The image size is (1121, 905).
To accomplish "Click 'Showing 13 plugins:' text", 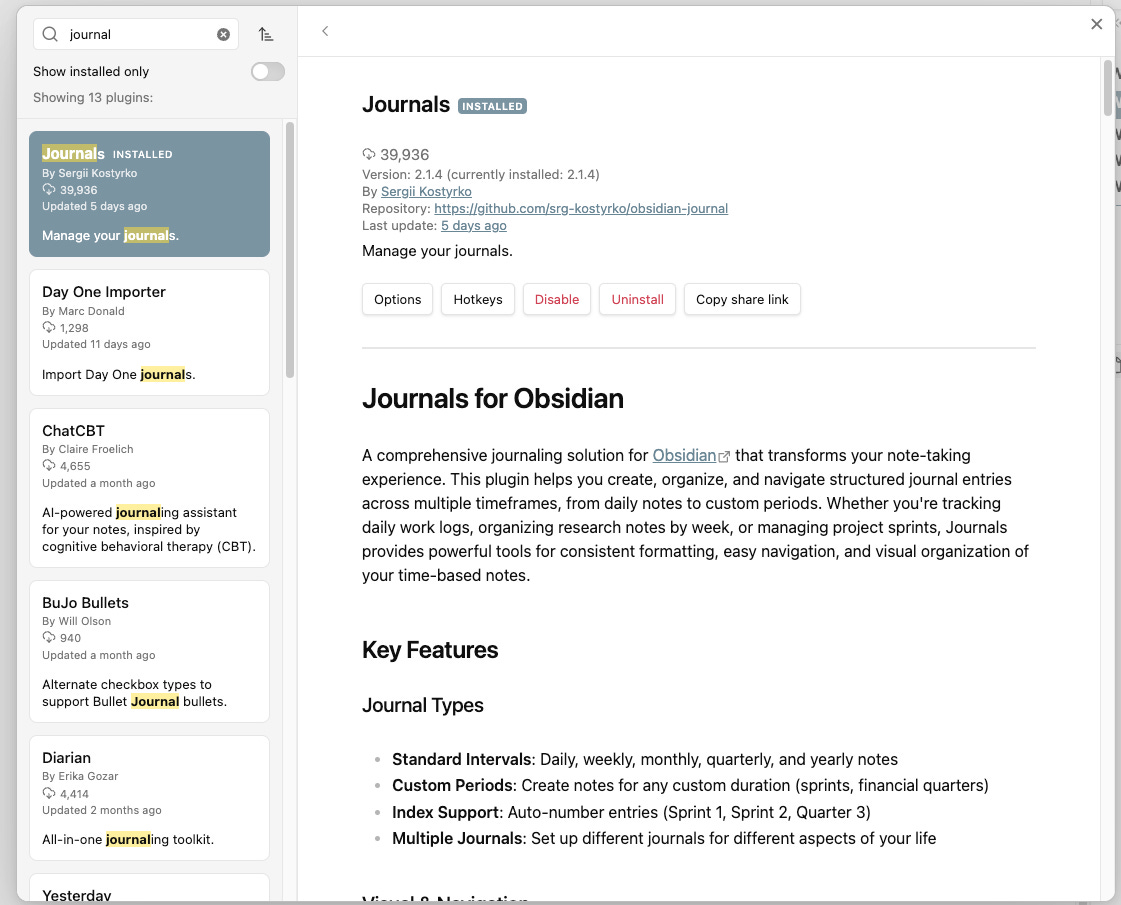I will [93, 97].
